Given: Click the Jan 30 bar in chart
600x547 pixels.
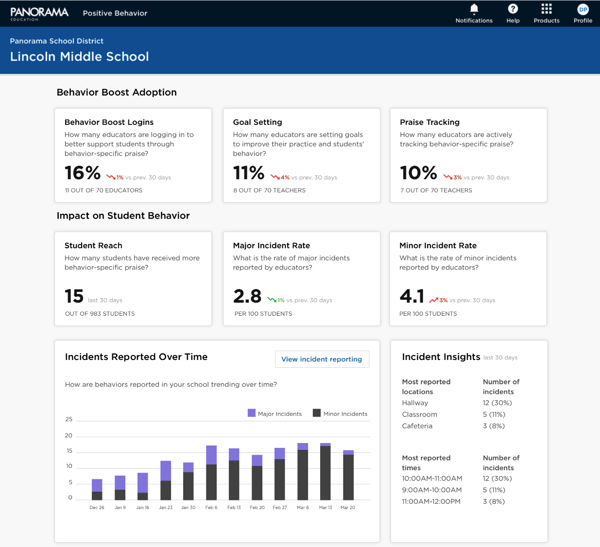Looking at the screenshot, I should [x=188, y=482].
